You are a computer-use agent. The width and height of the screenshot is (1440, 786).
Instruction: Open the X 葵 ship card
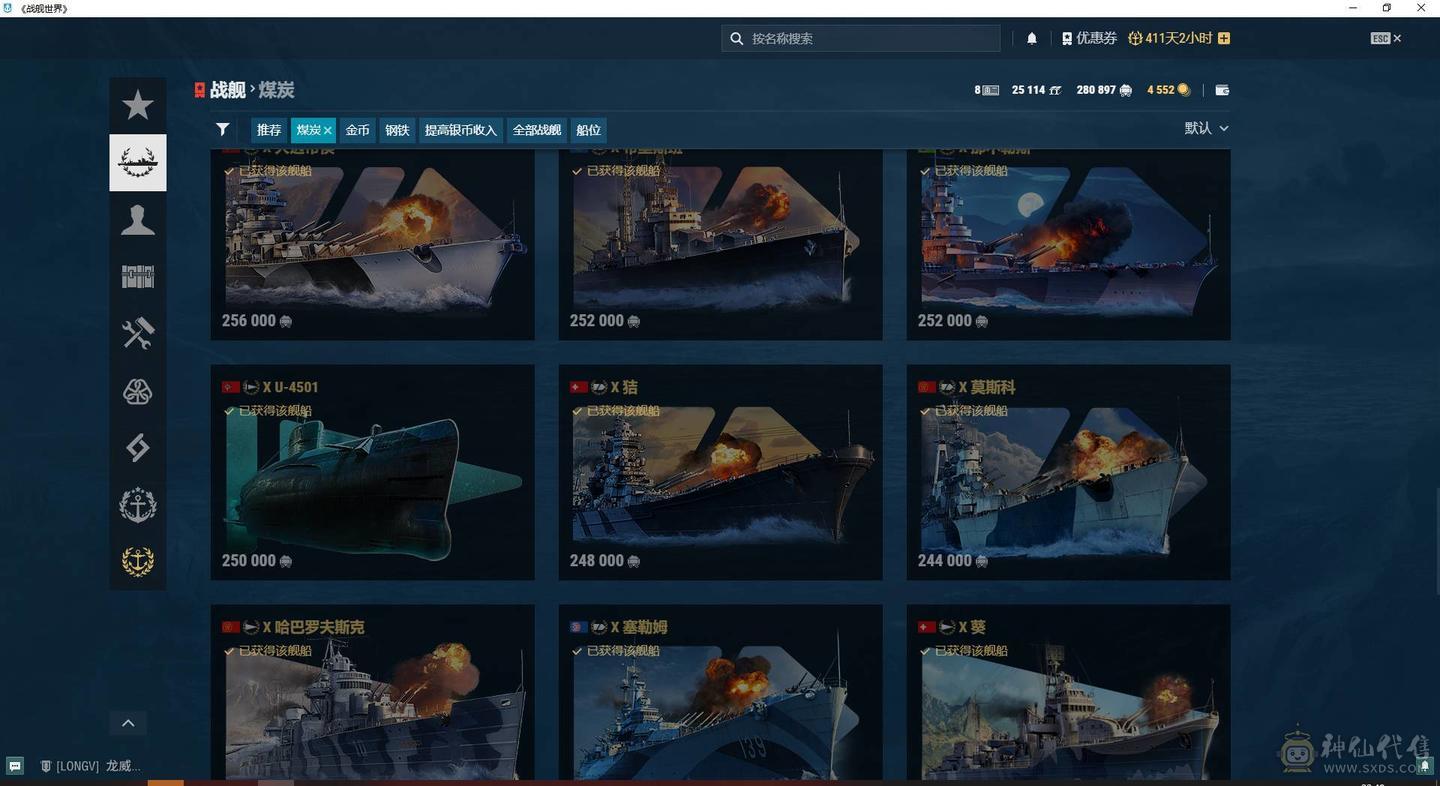[1068, 692]
